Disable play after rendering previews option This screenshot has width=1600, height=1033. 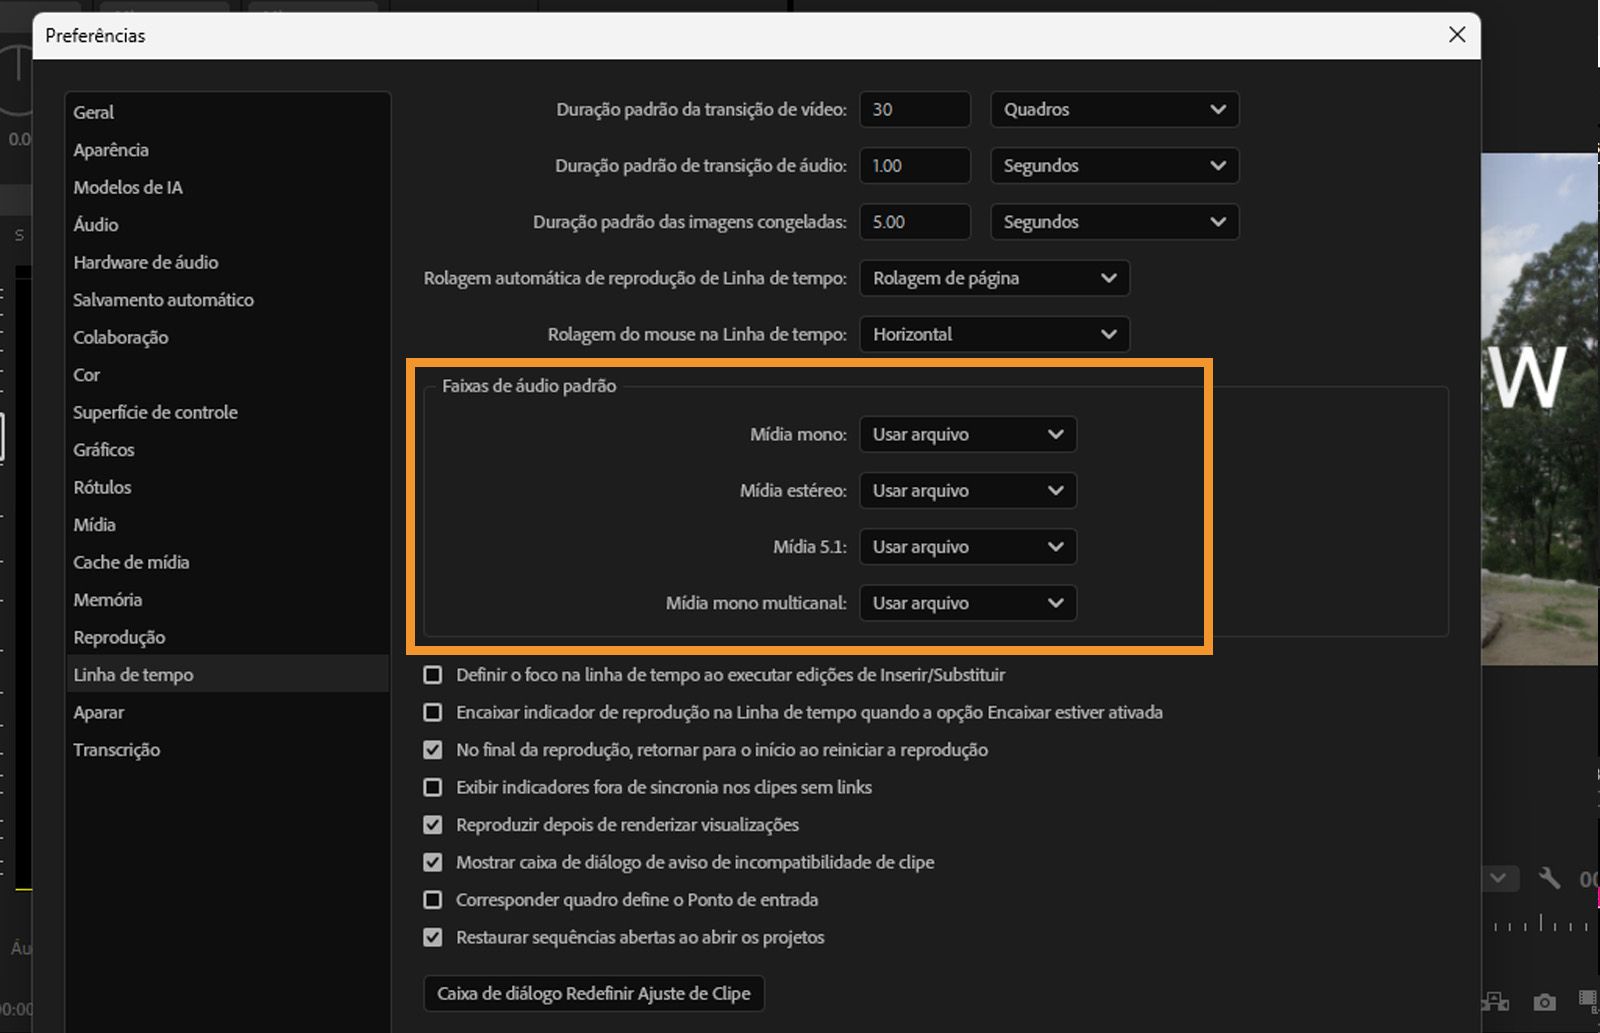click(433, 825)
